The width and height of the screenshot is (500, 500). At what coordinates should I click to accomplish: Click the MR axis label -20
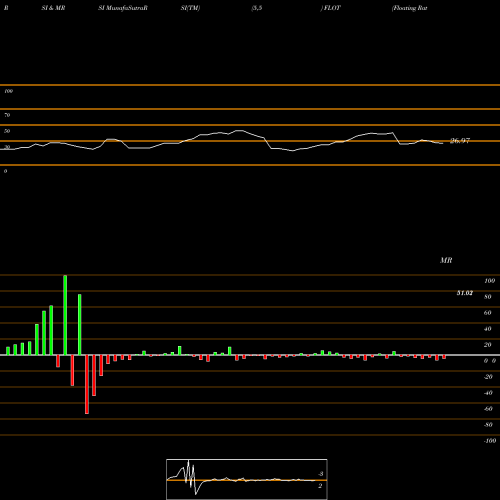pos(488,377)
